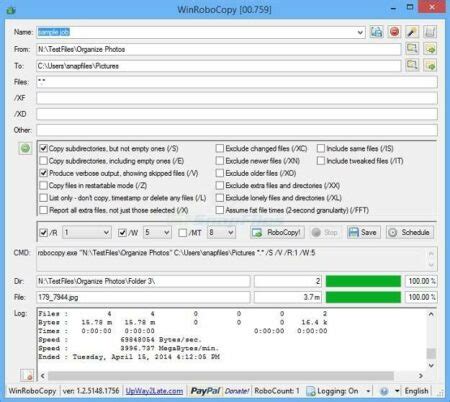Viewport: 450px width, 402px height.
Task: Click the log file icon beside Log
Action: (27, 375)
